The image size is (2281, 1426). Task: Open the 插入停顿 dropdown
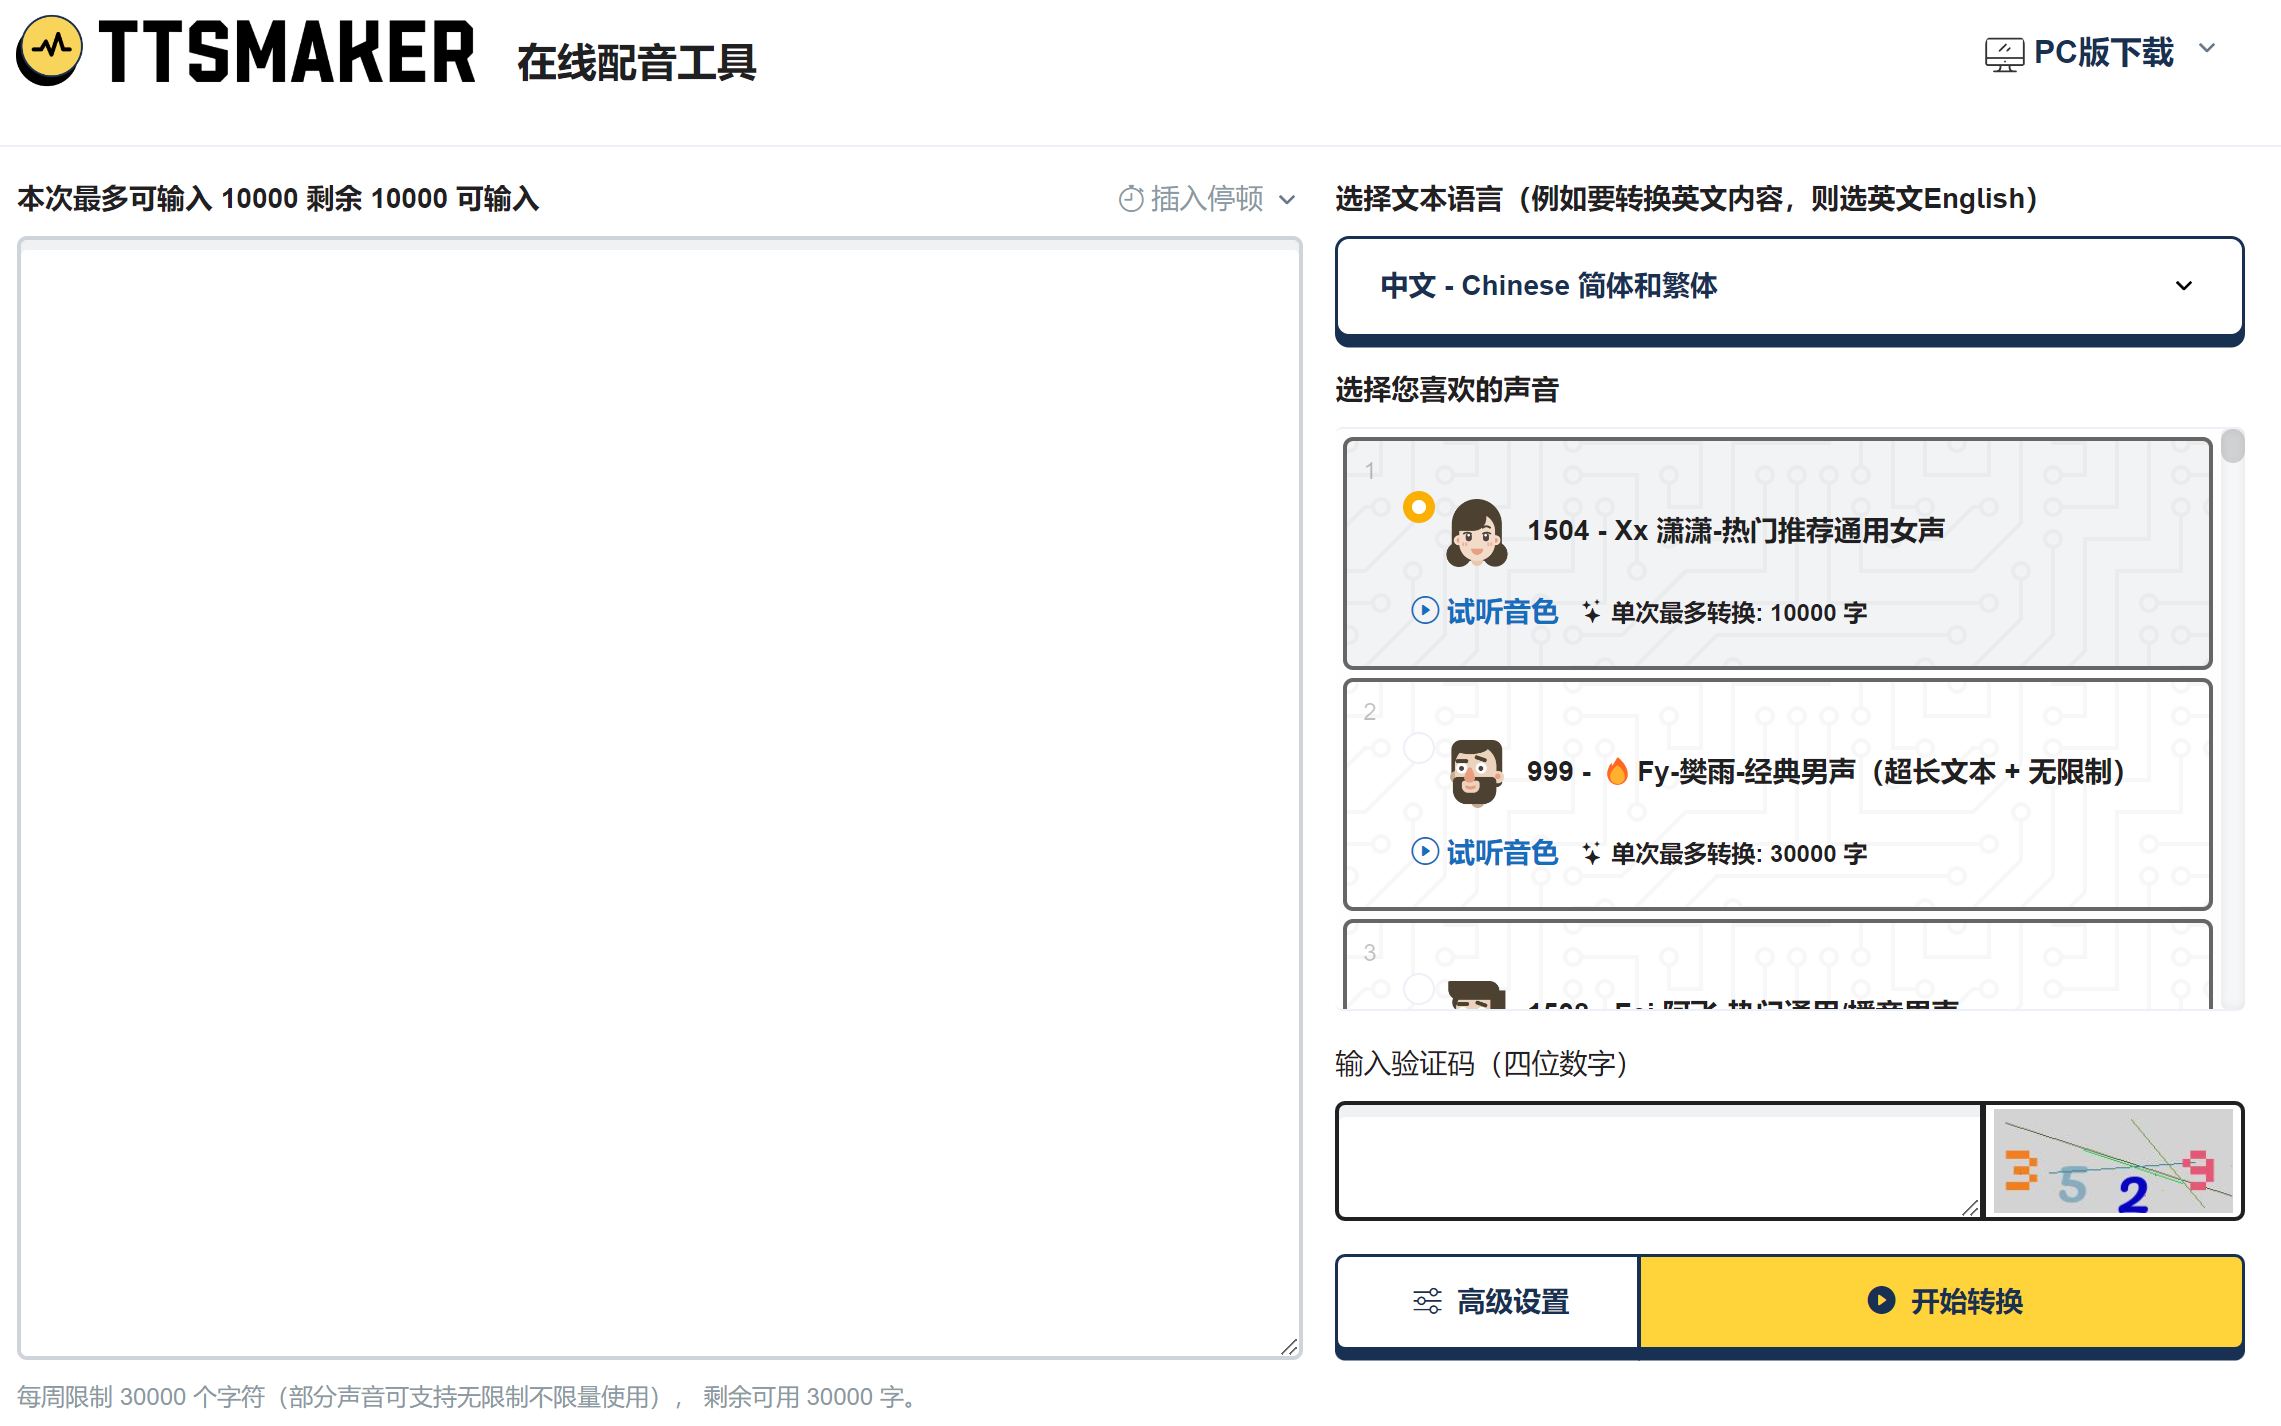tap(1208, 199)
